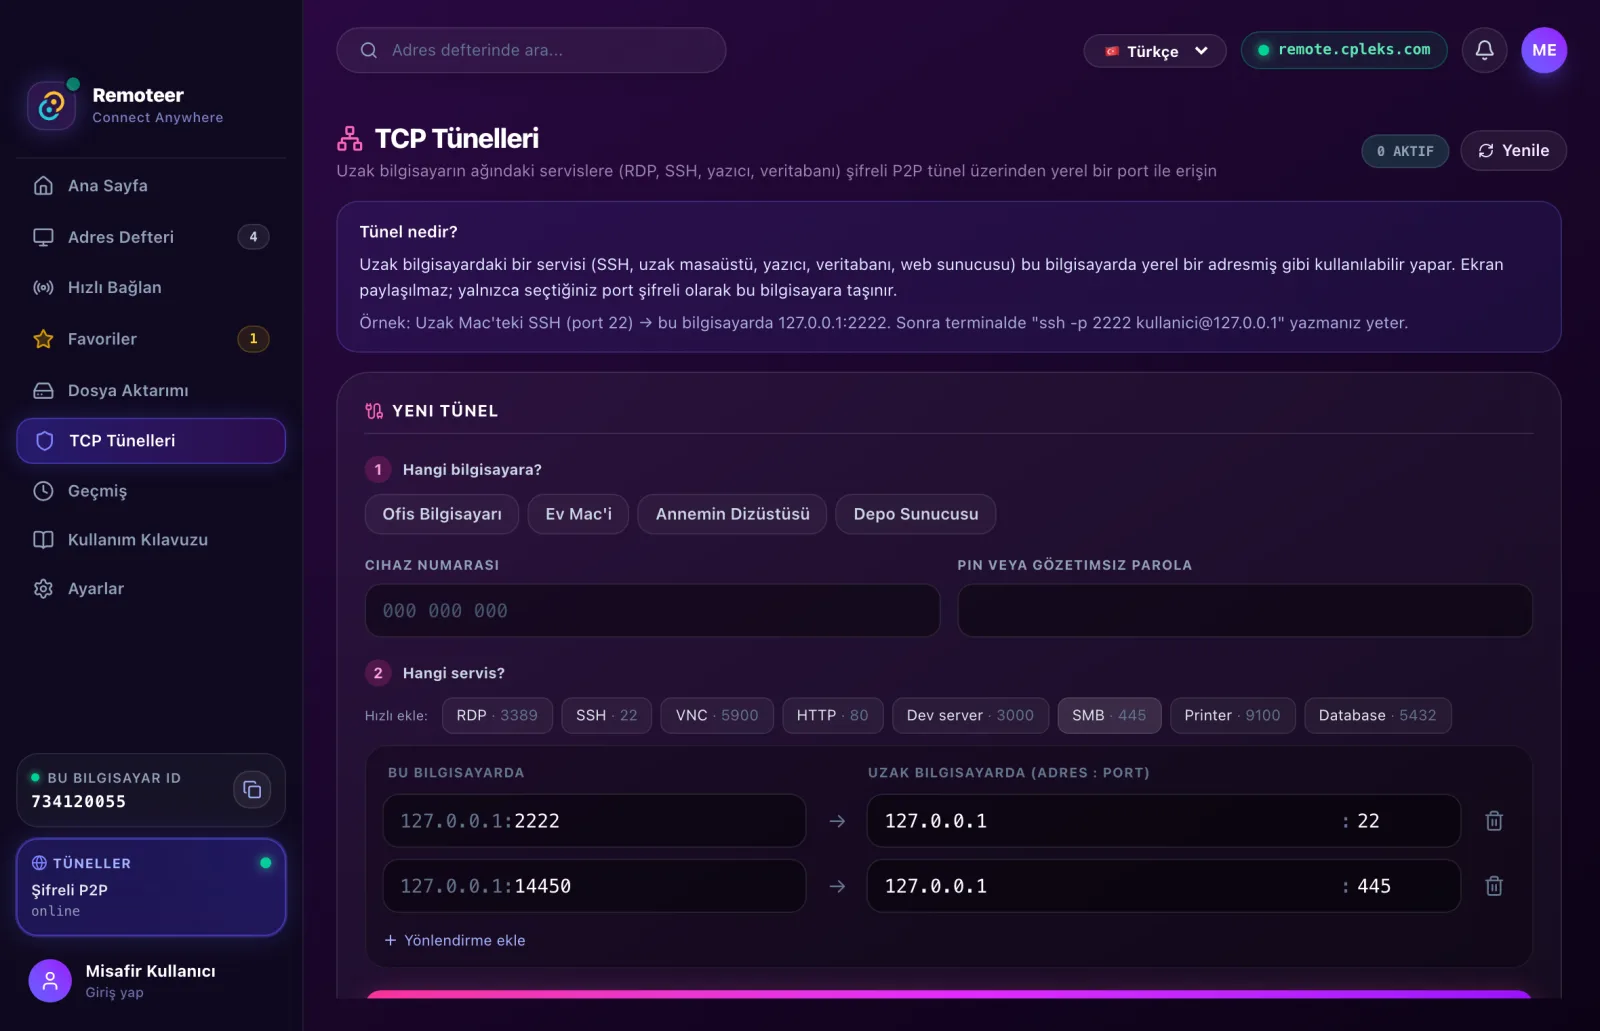The width and height of the screenshot is (1600, 1031).
Task: Add SSH 22 quick service
Action: click(606, 715)
